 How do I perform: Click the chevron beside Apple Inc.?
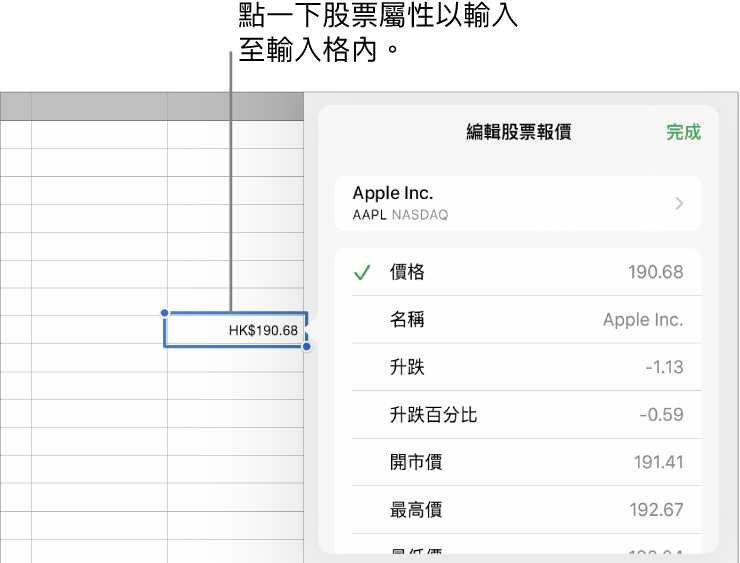pyautogui.click(x=679, y=203)
